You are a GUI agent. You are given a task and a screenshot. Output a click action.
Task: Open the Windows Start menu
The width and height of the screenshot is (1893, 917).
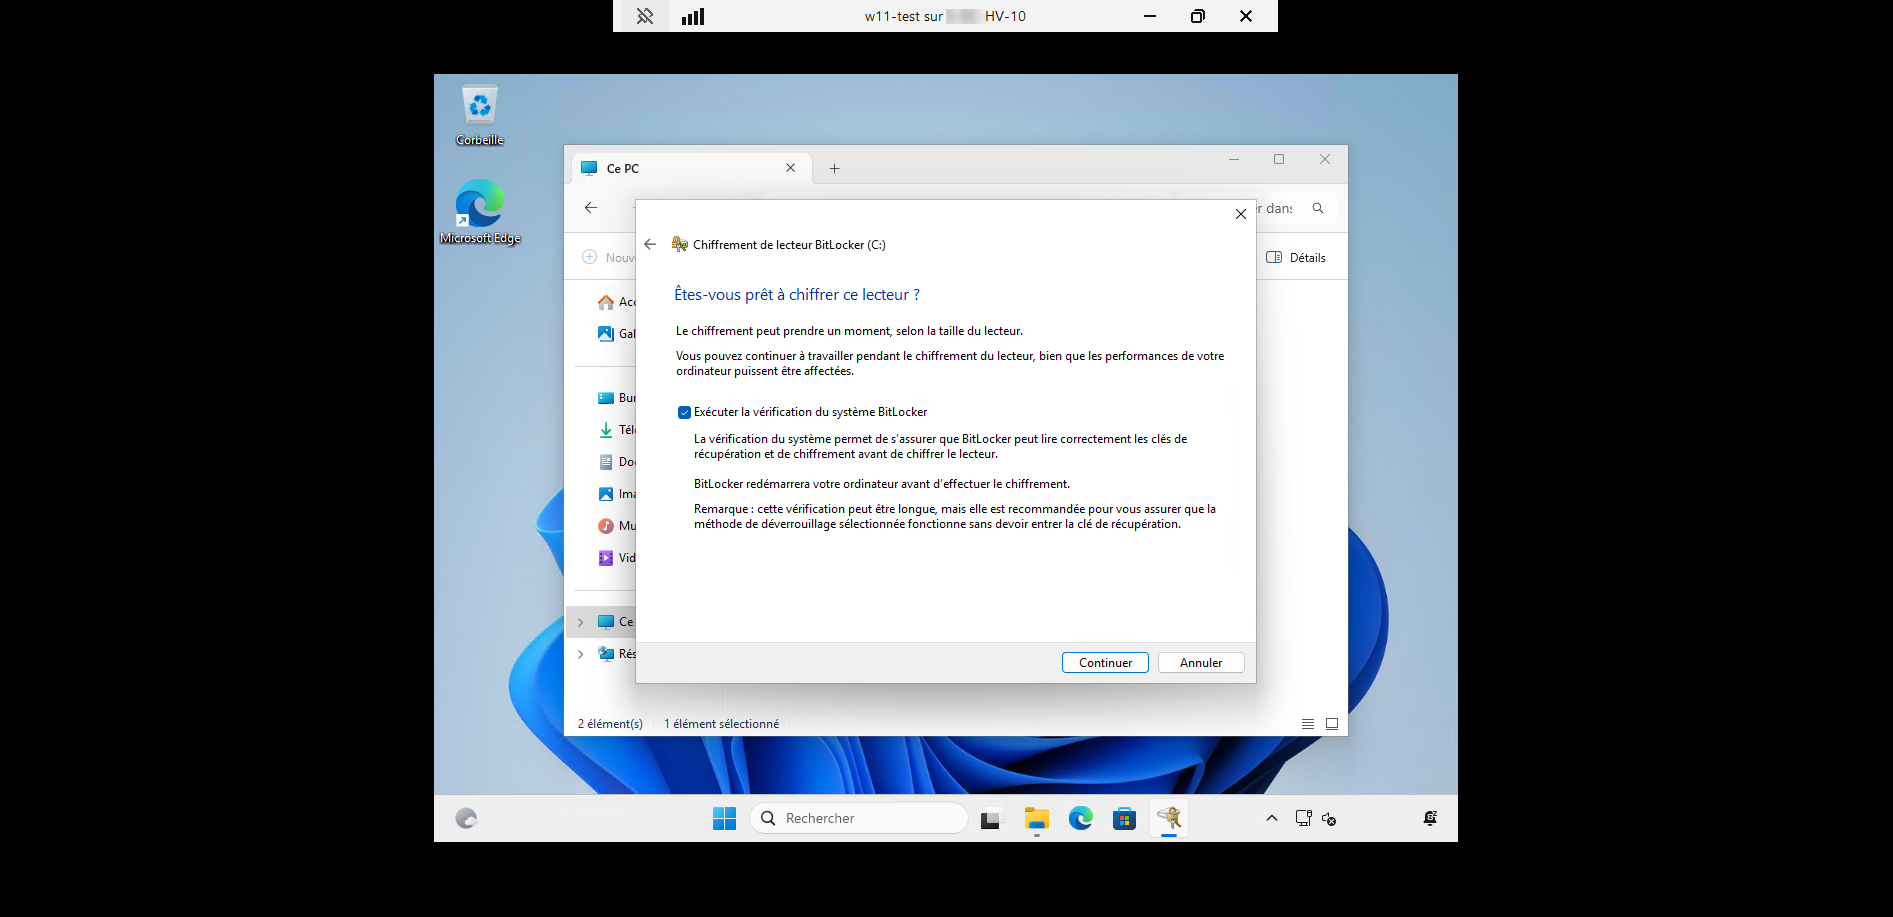coord(724,818)
